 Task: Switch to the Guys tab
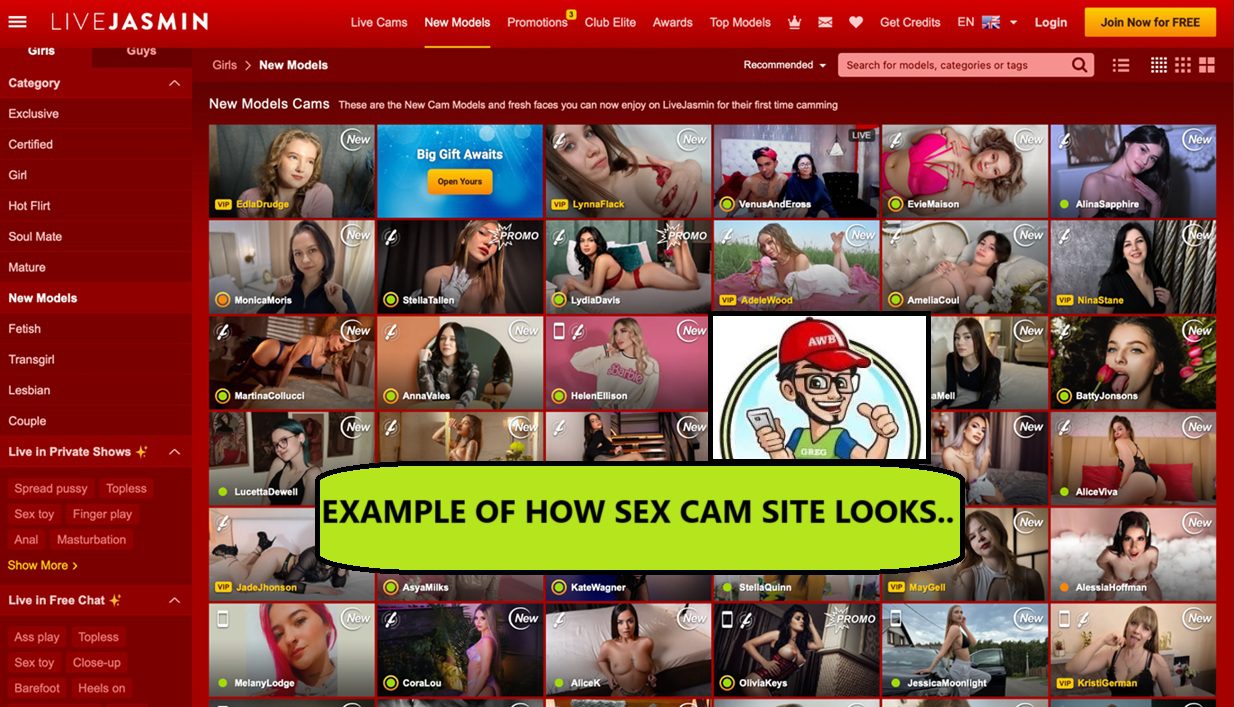click(x=141, y=51)
